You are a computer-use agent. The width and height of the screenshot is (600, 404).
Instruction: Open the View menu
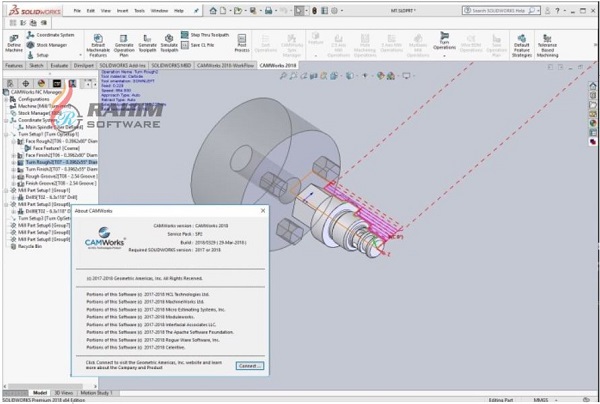pos(106,11)
